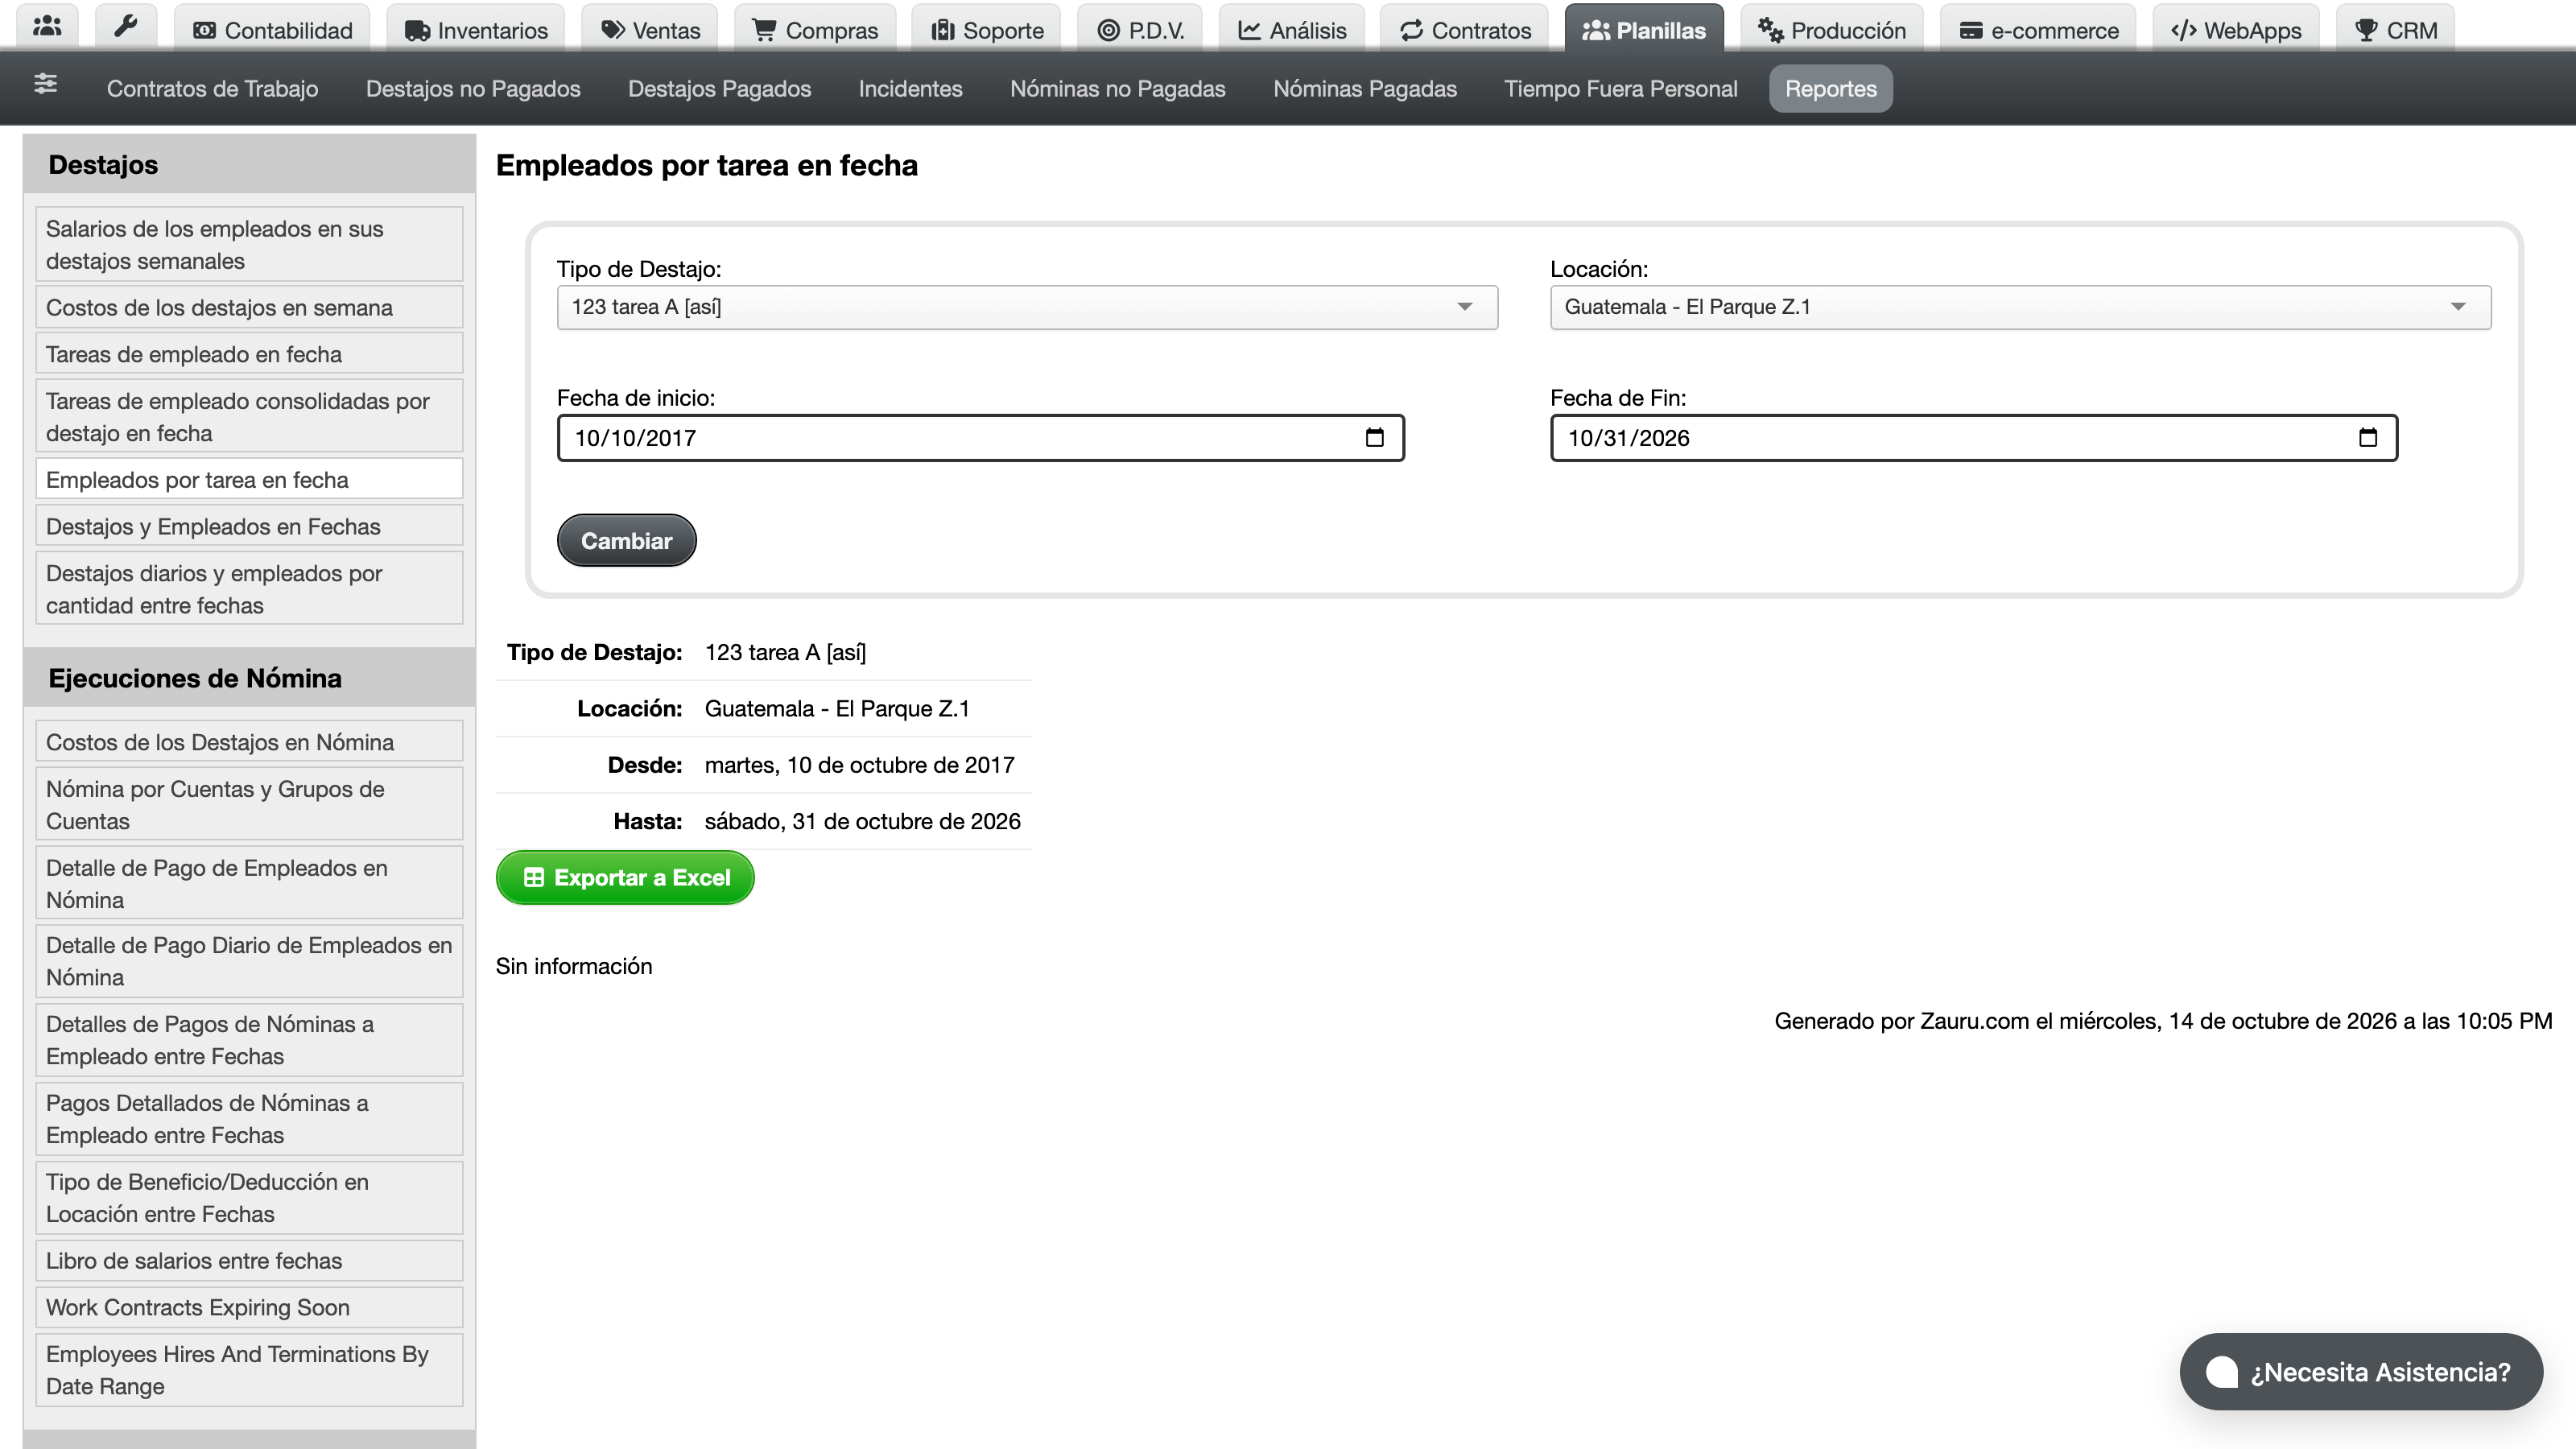2576x1449 pixels.
Task: Open Nóminas no Pagadas submenu item
Action: pos(1117,89)
